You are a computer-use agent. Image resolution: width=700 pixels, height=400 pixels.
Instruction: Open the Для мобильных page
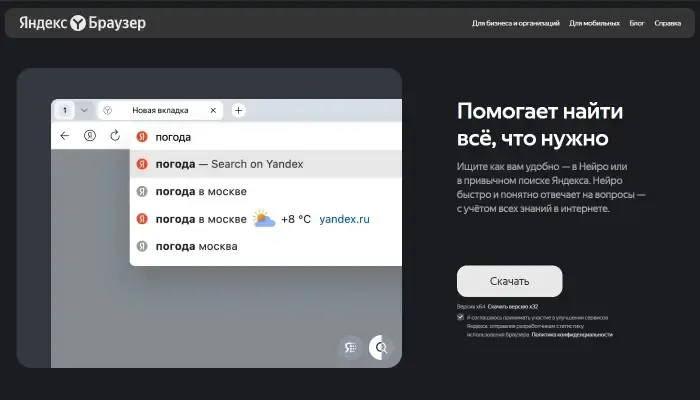tap(594, 23)
